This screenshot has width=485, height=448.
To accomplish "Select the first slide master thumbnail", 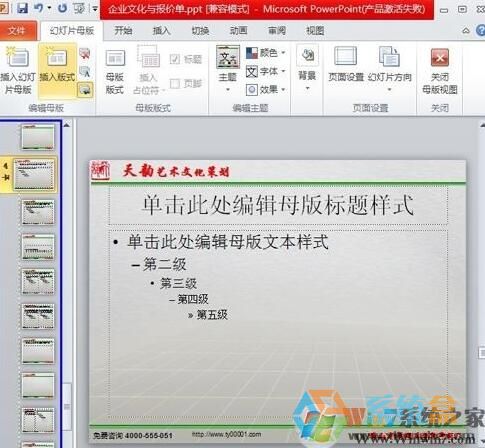I will coord(38,137).
